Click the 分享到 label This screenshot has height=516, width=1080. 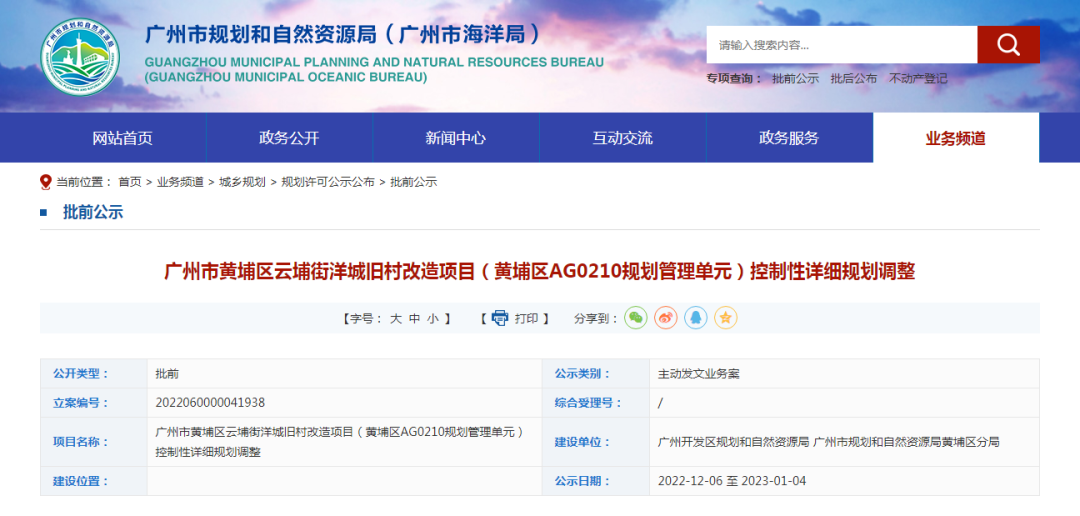click(596, 318)
